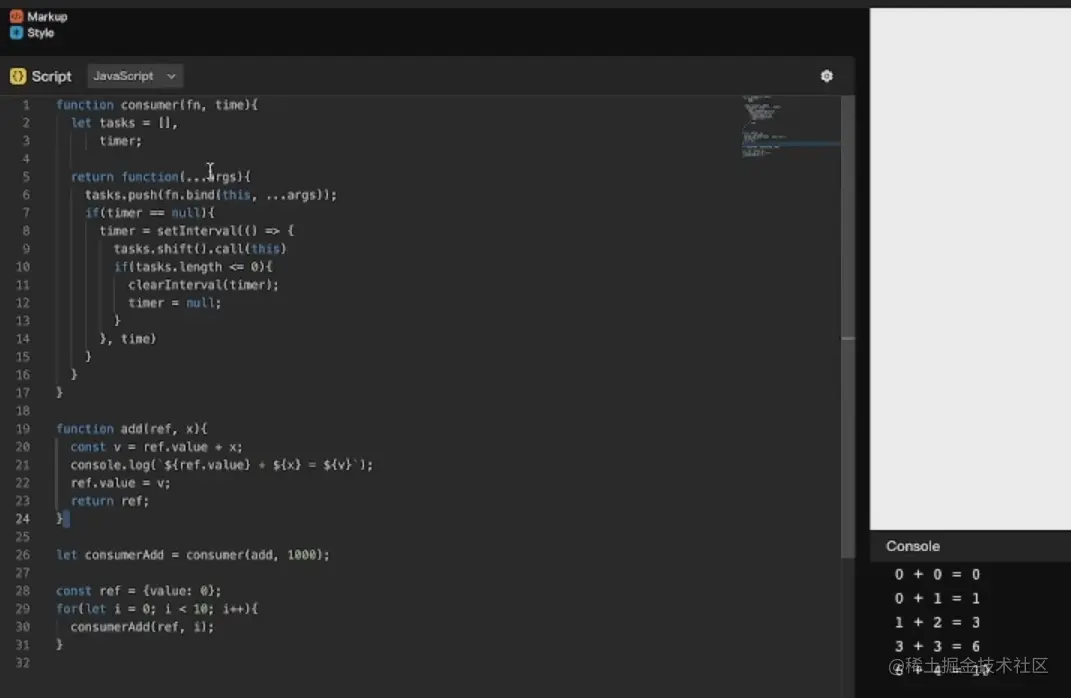This screenshot has width=1071, height=698.
Task: Click on 'tasks.shift().call(this)' line
Action: (200, 249)
